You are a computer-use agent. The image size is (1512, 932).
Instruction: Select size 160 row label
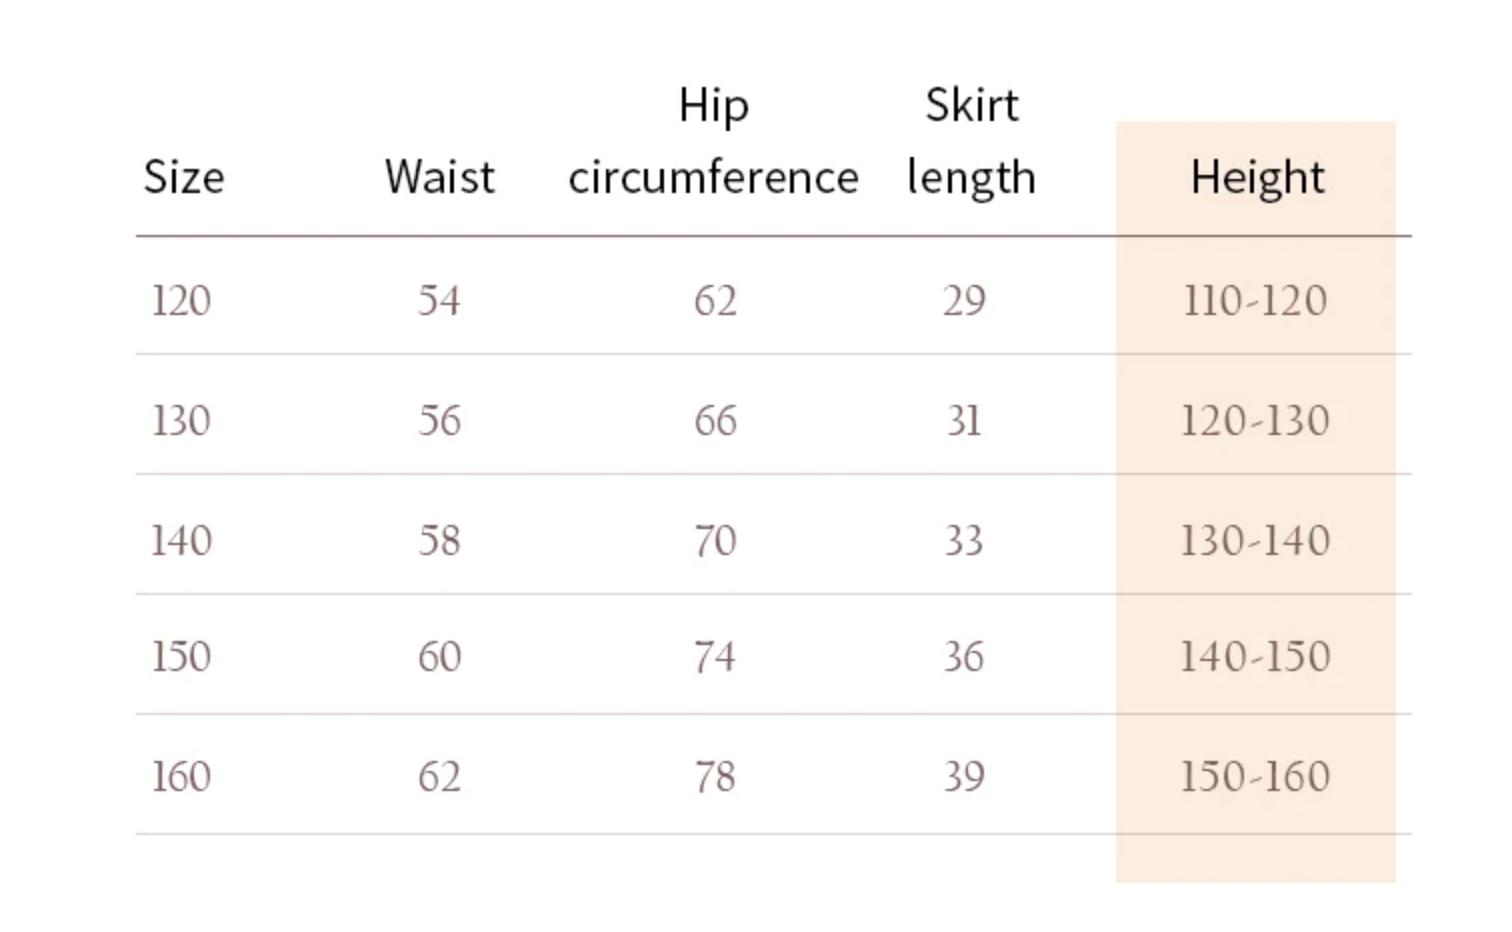click(x=181, y=776)
